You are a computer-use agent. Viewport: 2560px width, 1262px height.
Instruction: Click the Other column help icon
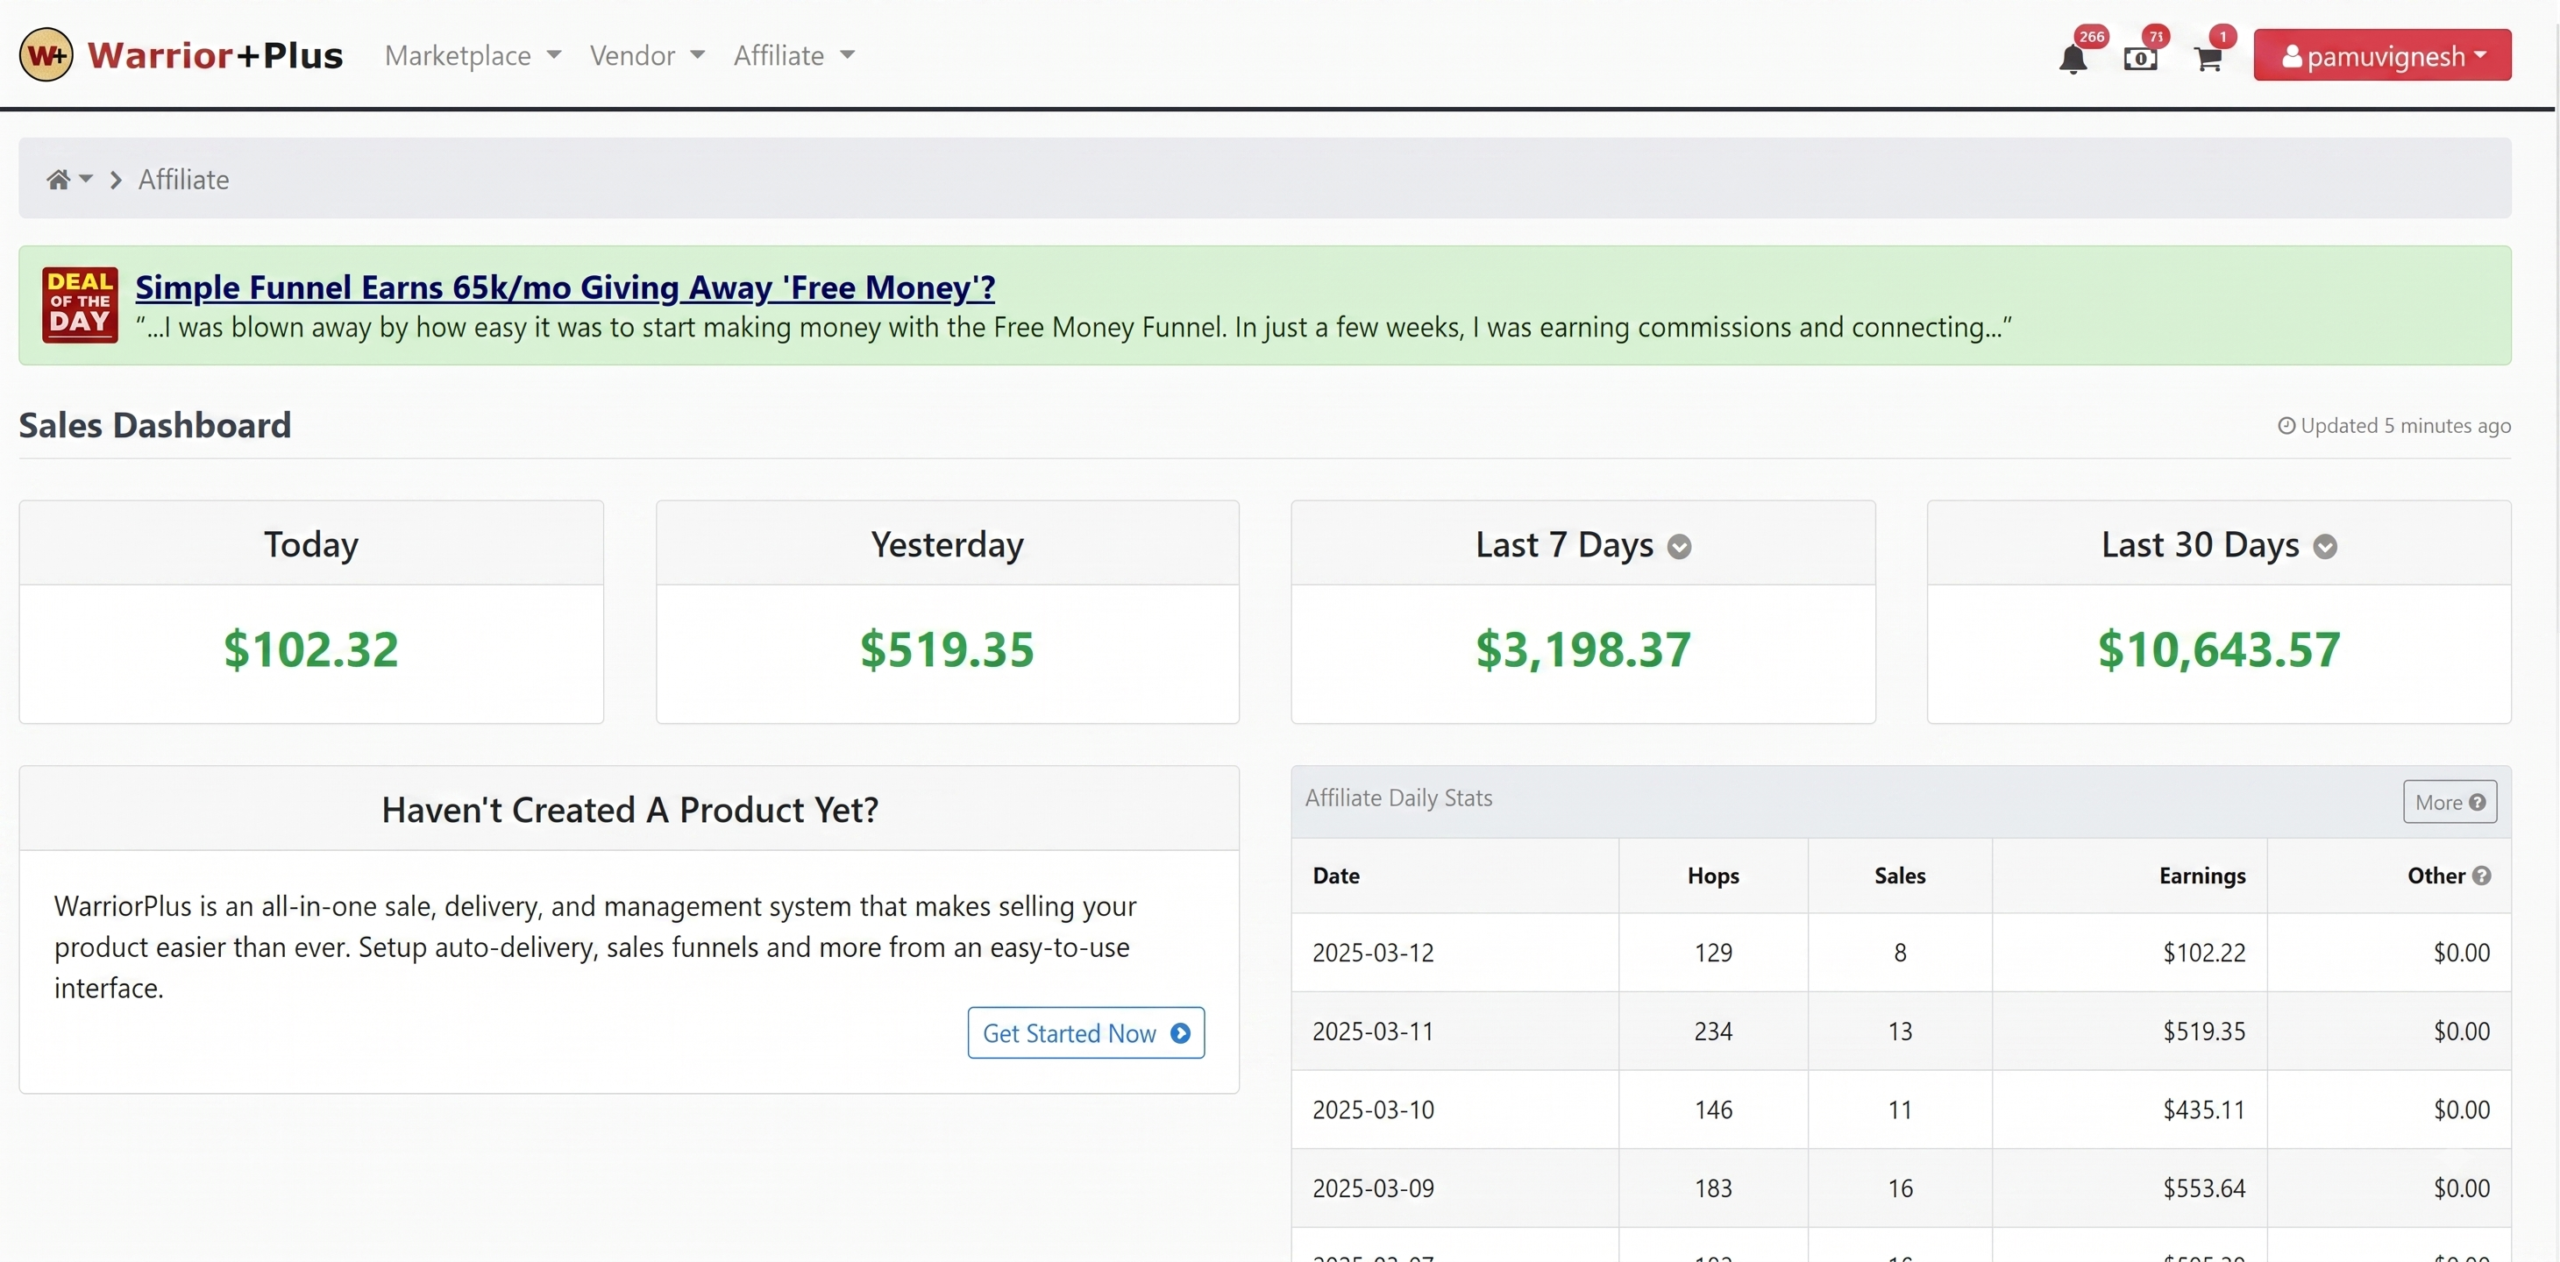tap(2481, 875)
